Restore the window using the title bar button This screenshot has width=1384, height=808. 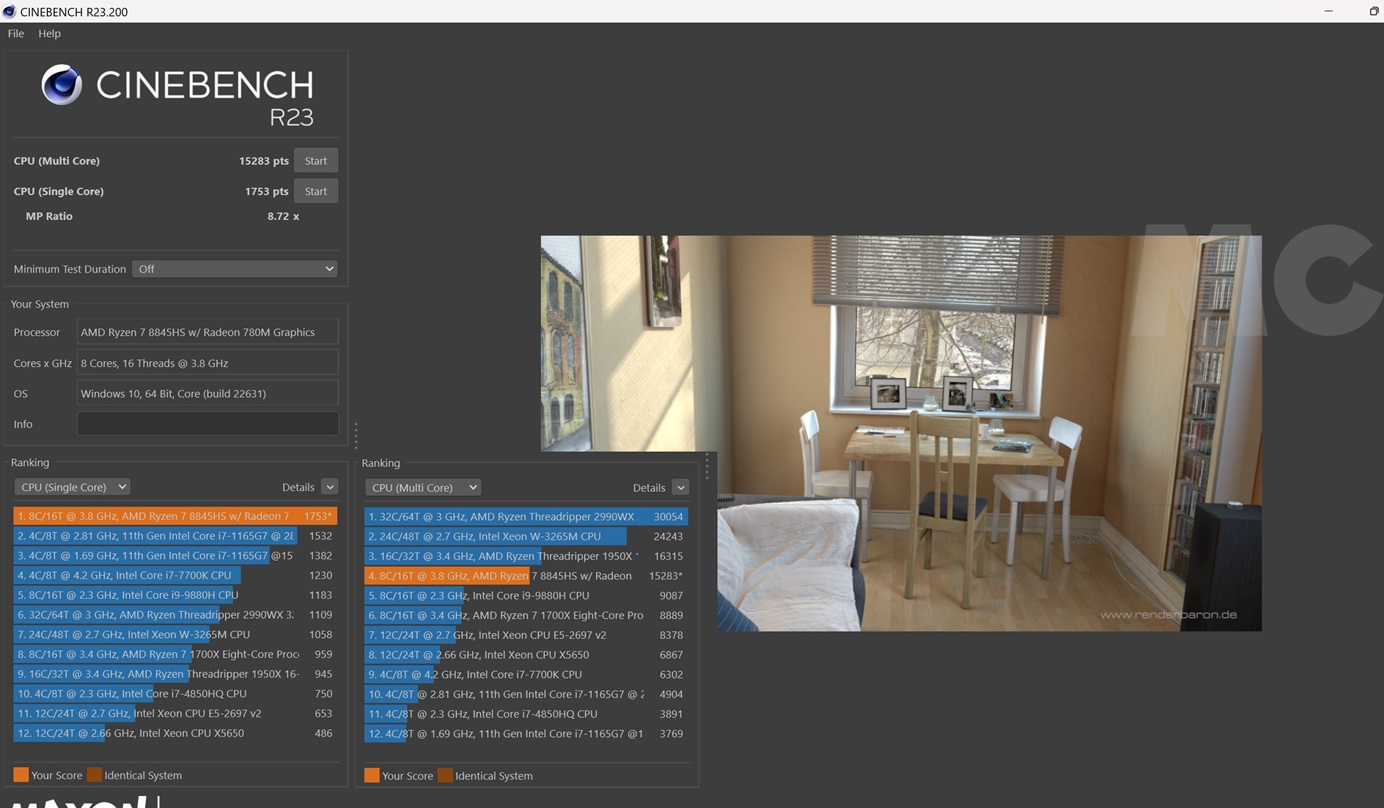(1373, 11)
